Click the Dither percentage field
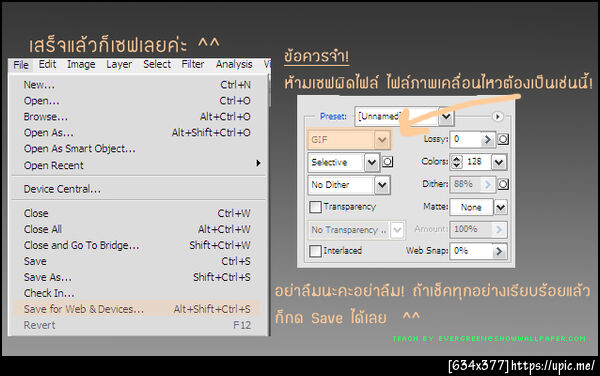The image size is (600, 376). (x=465, y=184)
